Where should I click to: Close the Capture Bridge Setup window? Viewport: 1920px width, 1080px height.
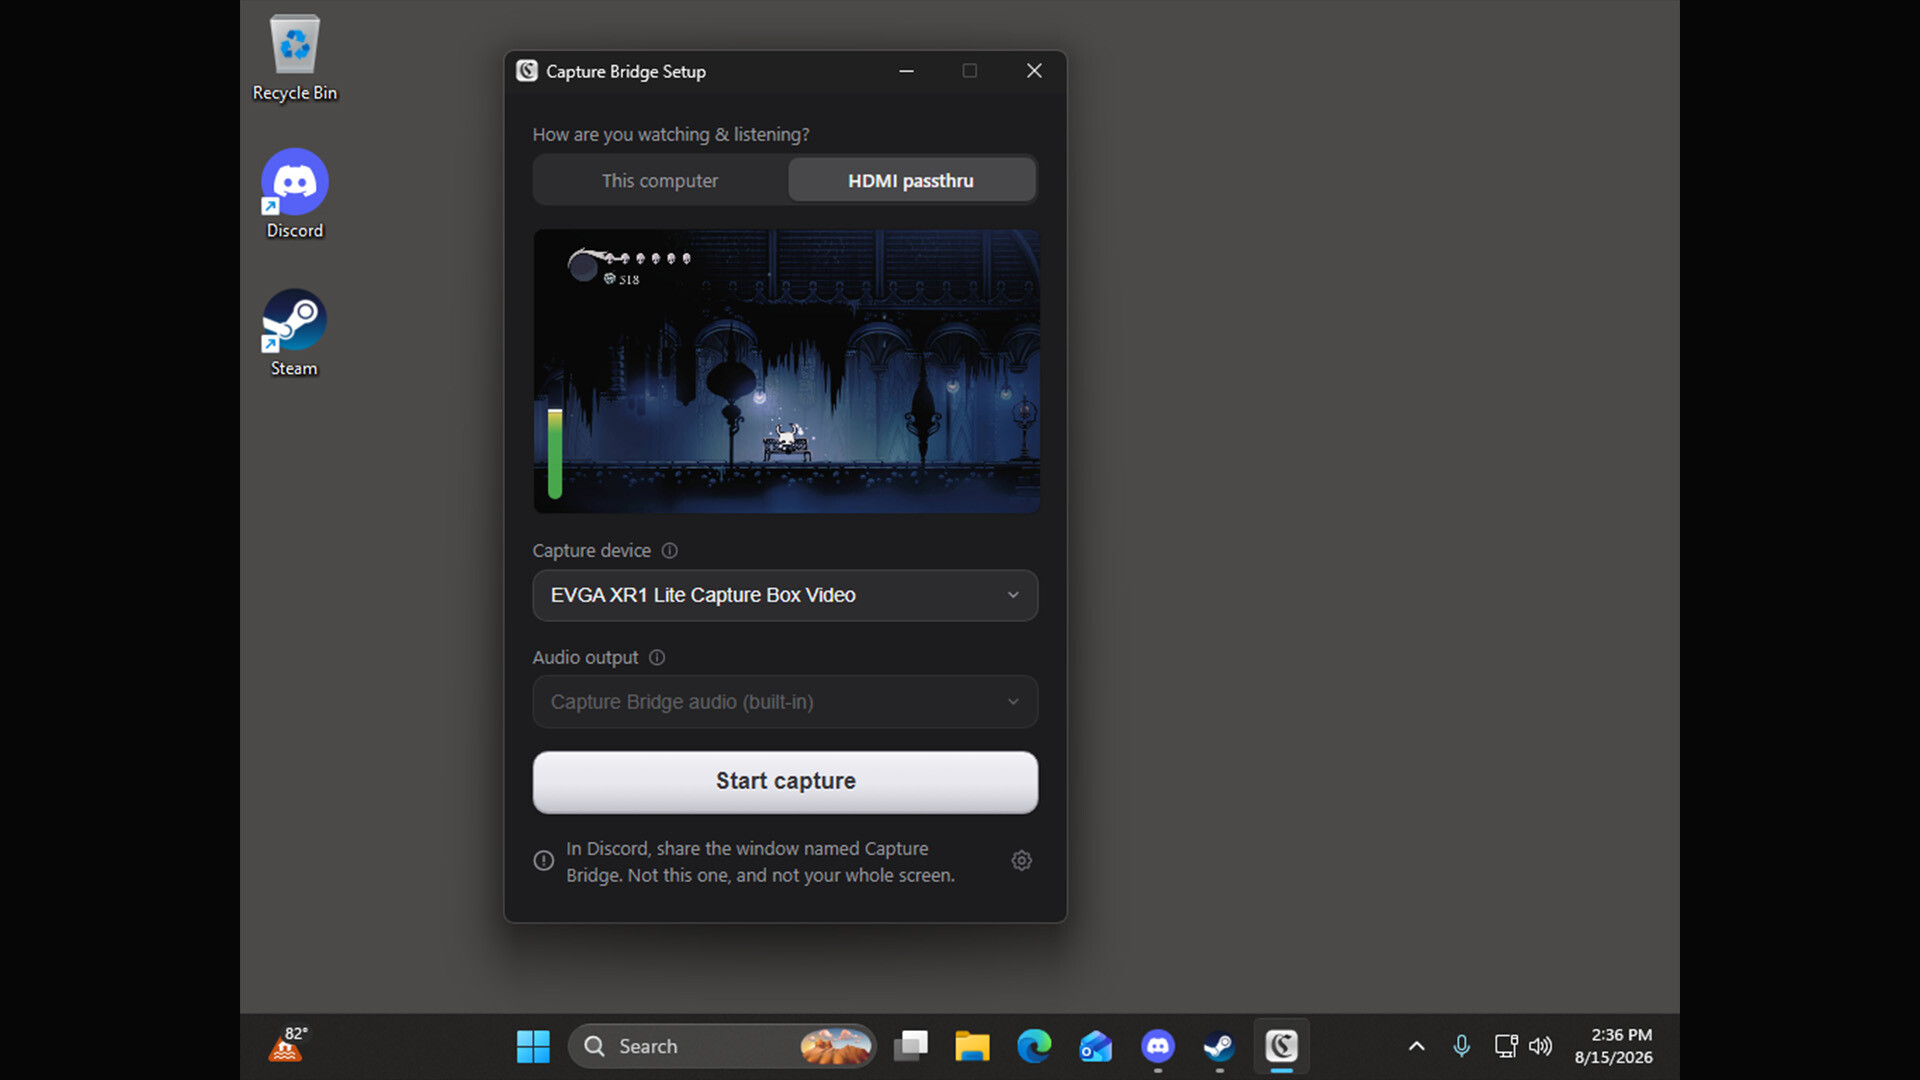(x=1034, y=71)
